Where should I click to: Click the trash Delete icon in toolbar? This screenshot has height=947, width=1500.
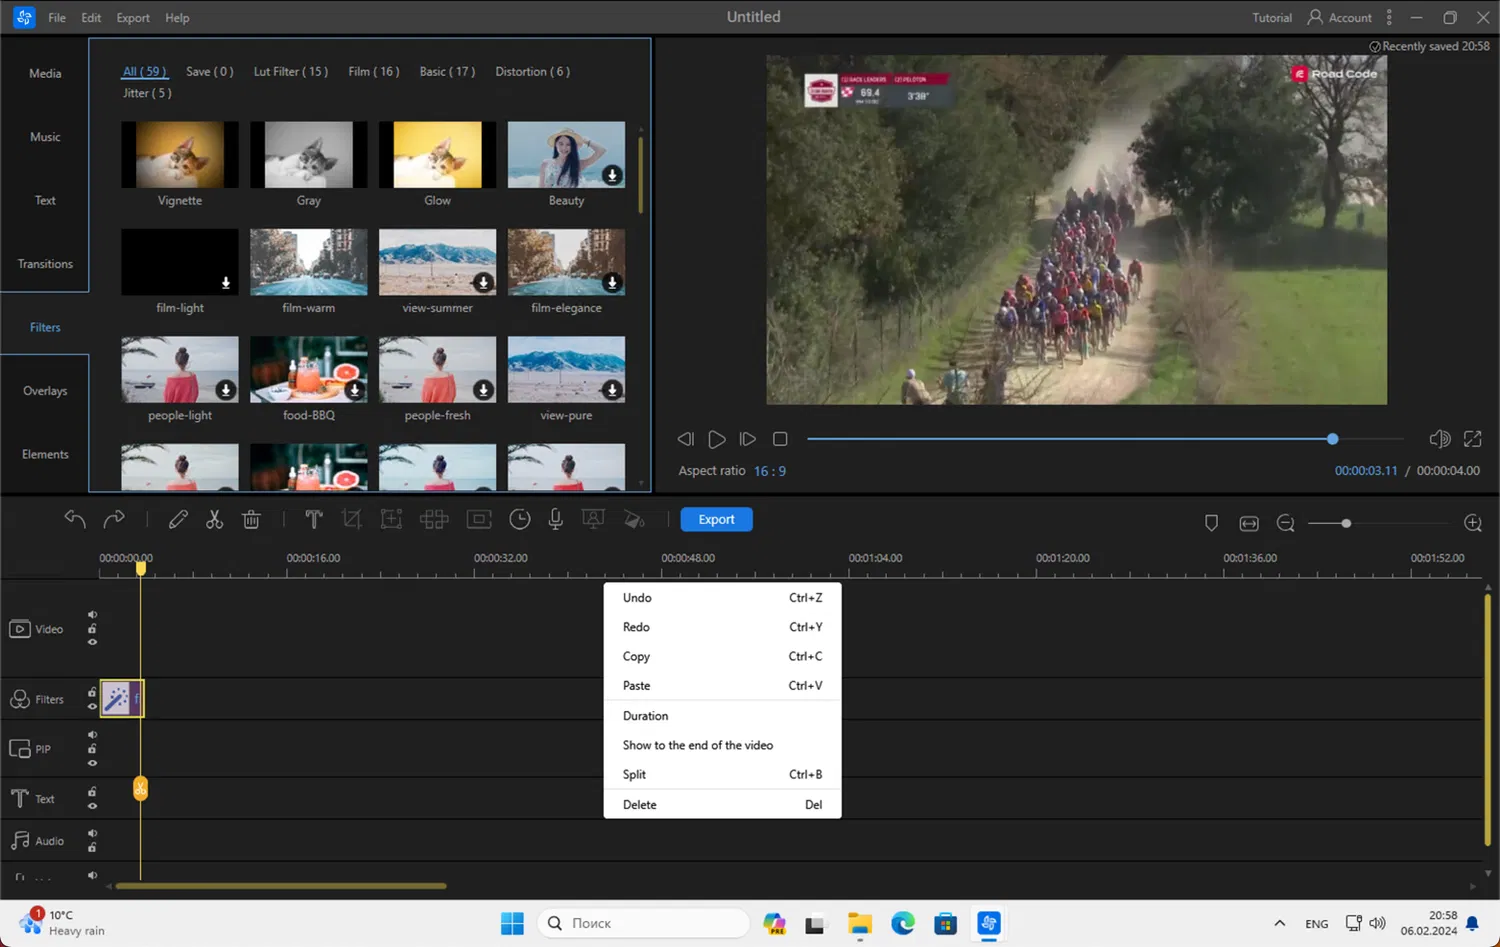[x=251, y=520]
